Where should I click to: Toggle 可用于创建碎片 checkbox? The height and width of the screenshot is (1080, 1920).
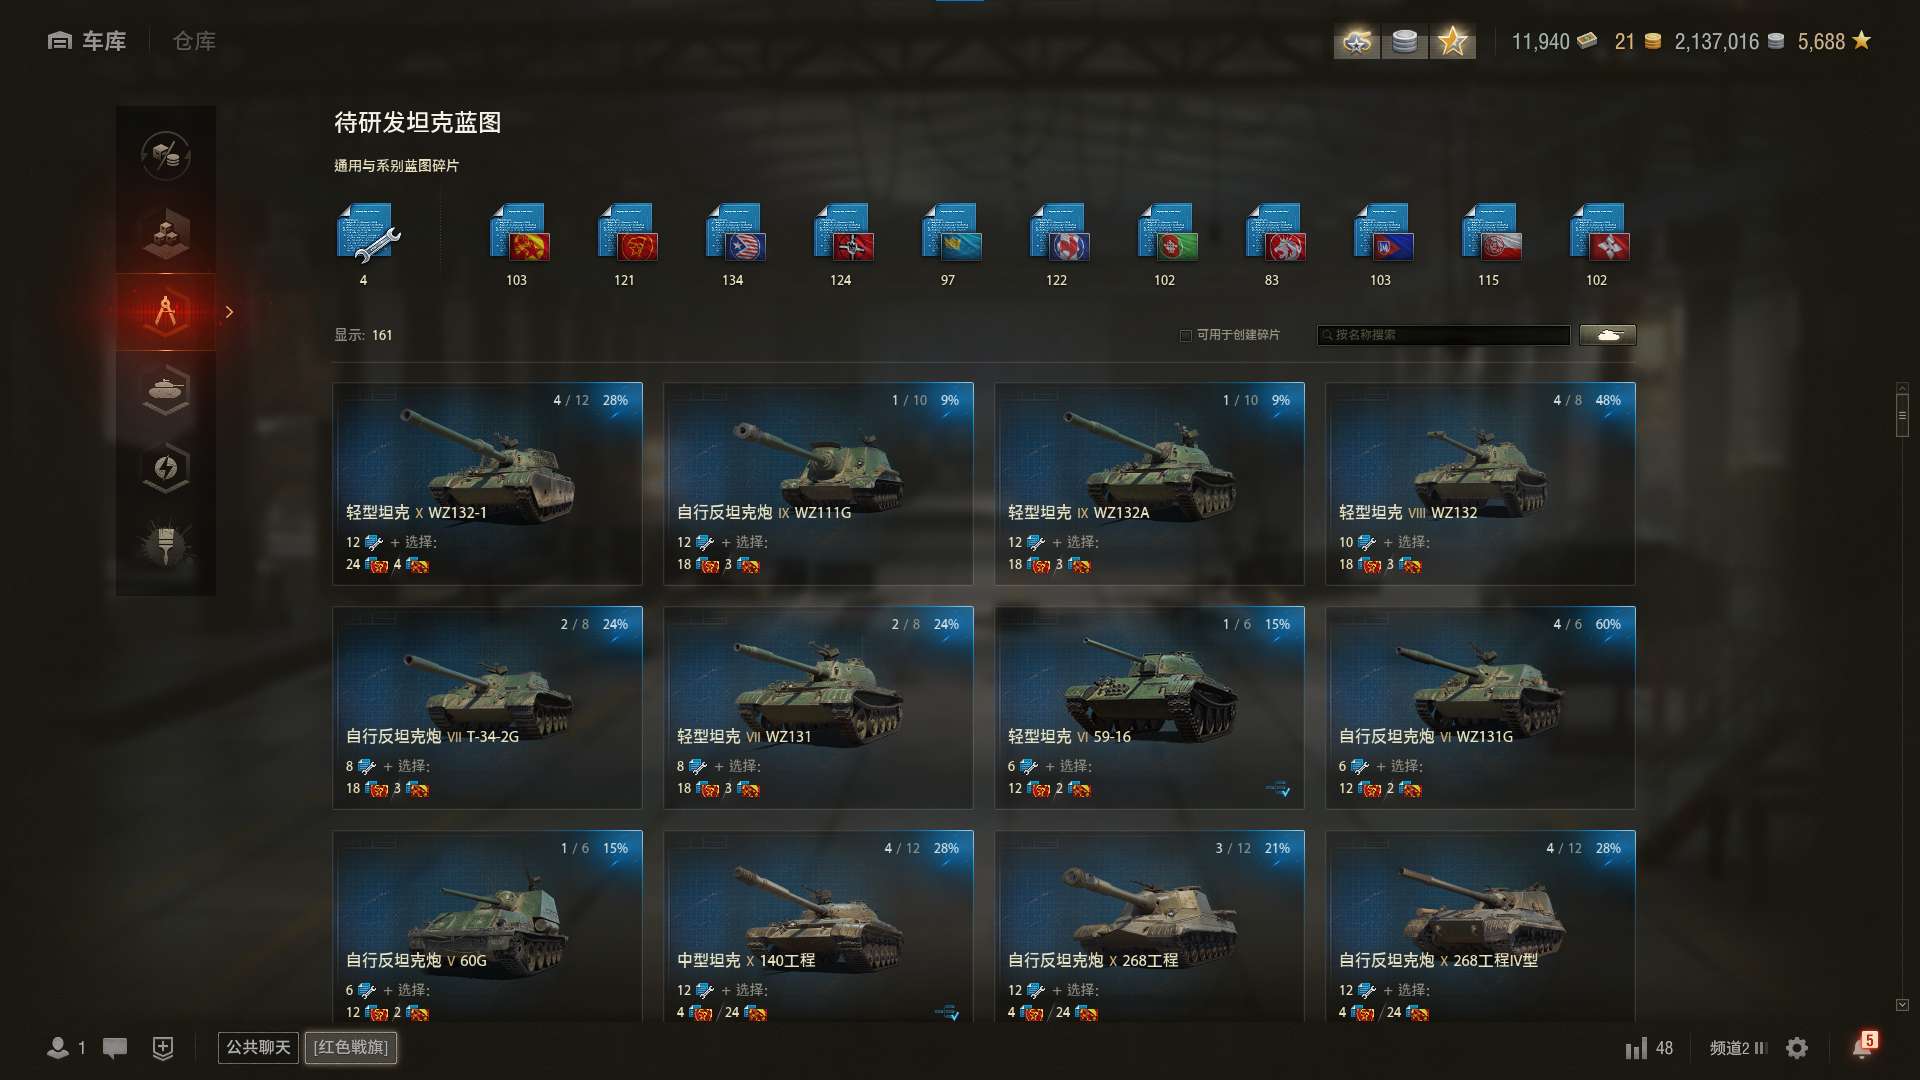pos(1186,336)
